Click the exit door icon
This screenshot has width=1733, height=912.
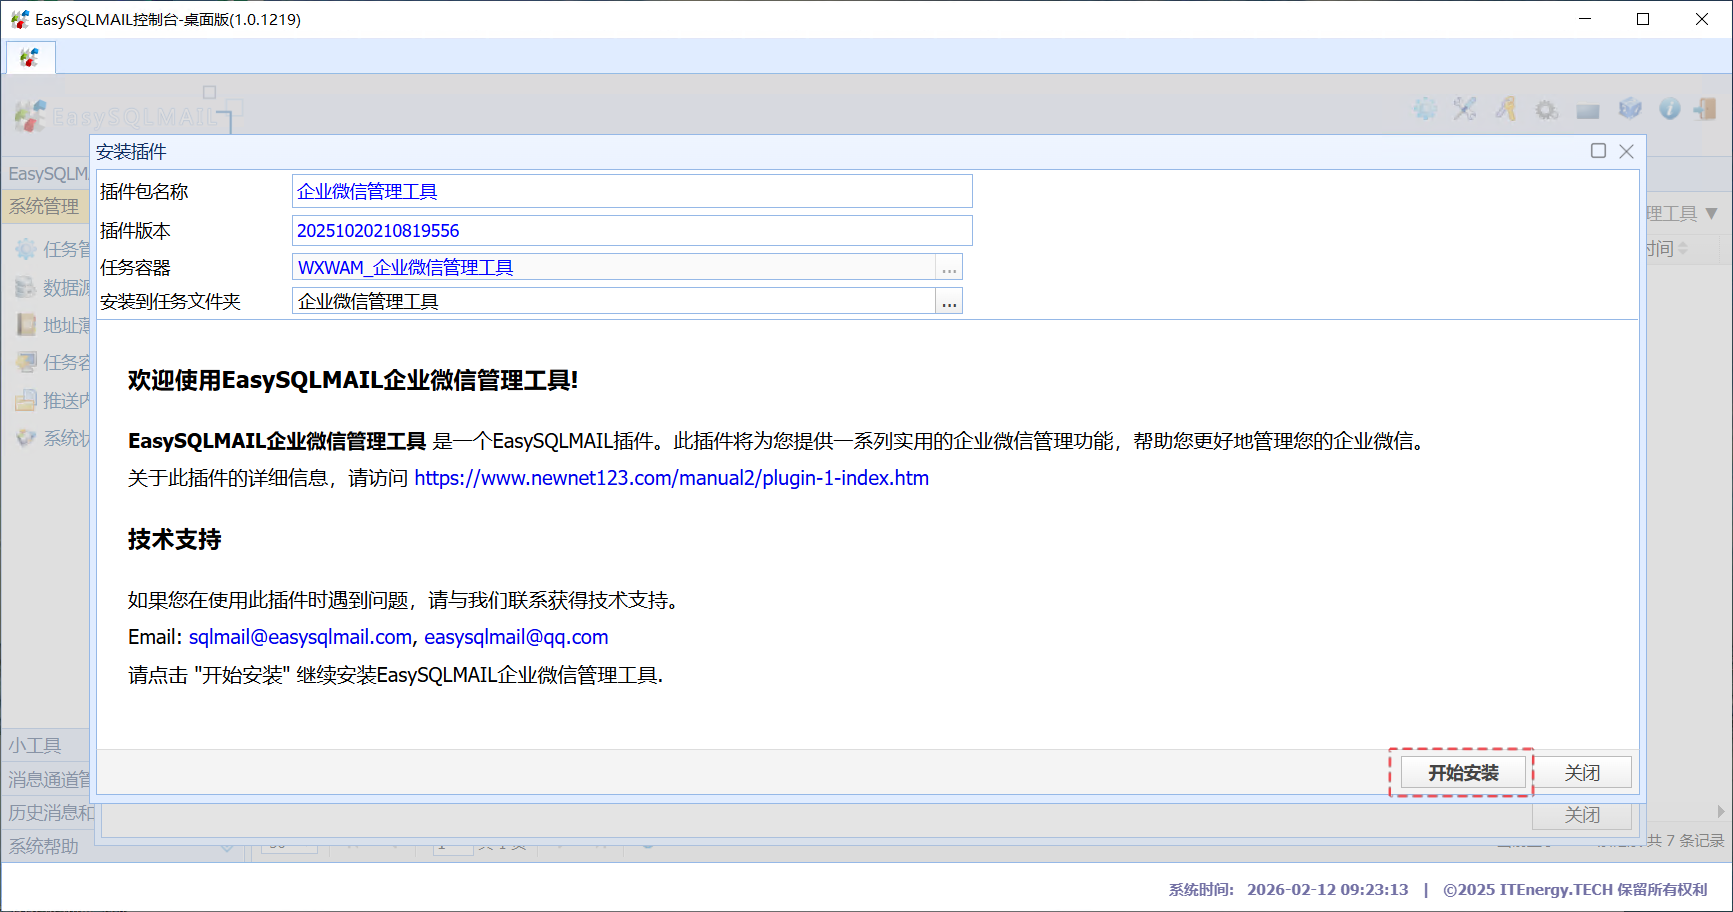[x=1706, y=109]
